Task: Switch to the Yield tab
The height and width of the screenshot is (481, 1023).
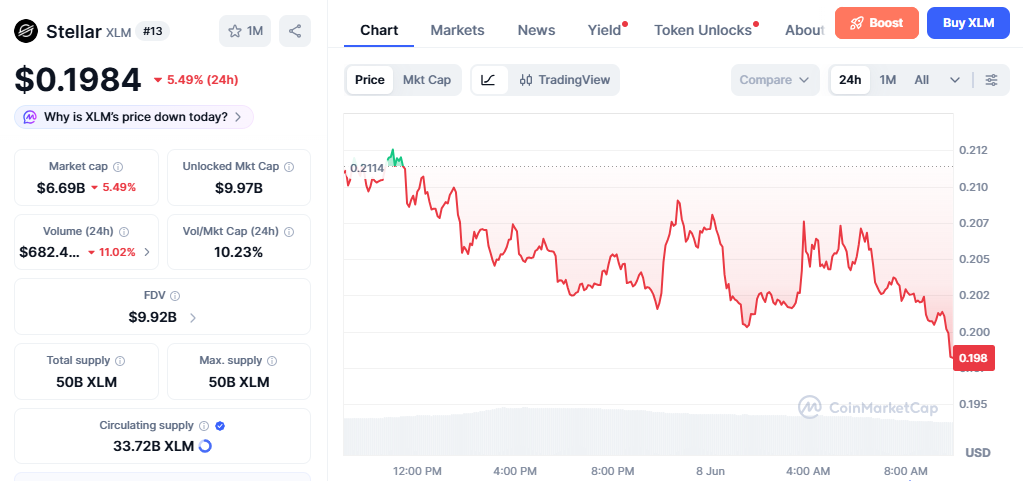Action: (605, 30)
